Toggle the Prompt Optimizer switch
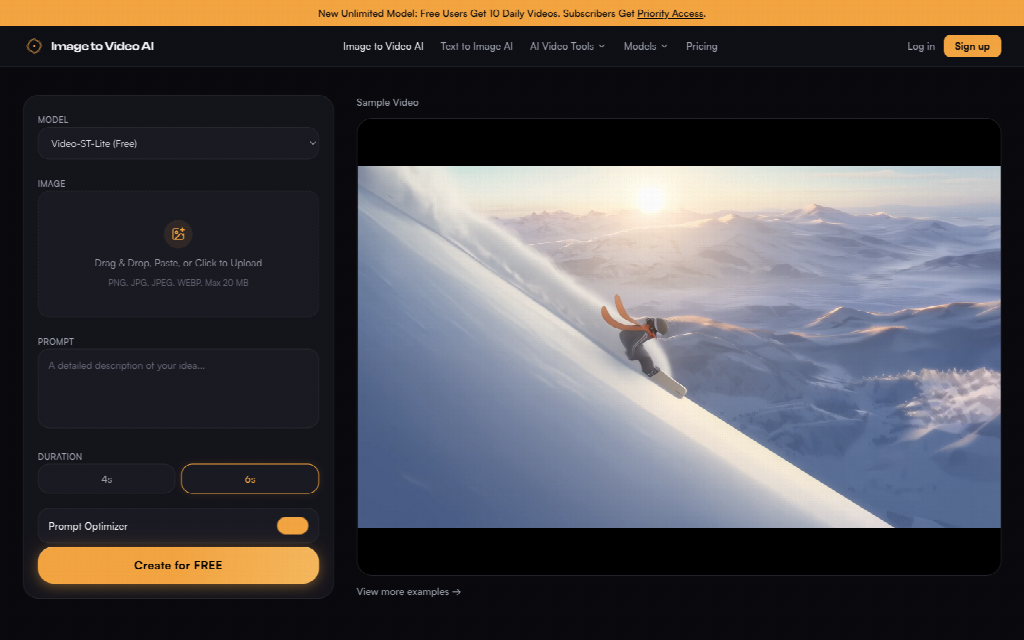 [x=293, y=526]
